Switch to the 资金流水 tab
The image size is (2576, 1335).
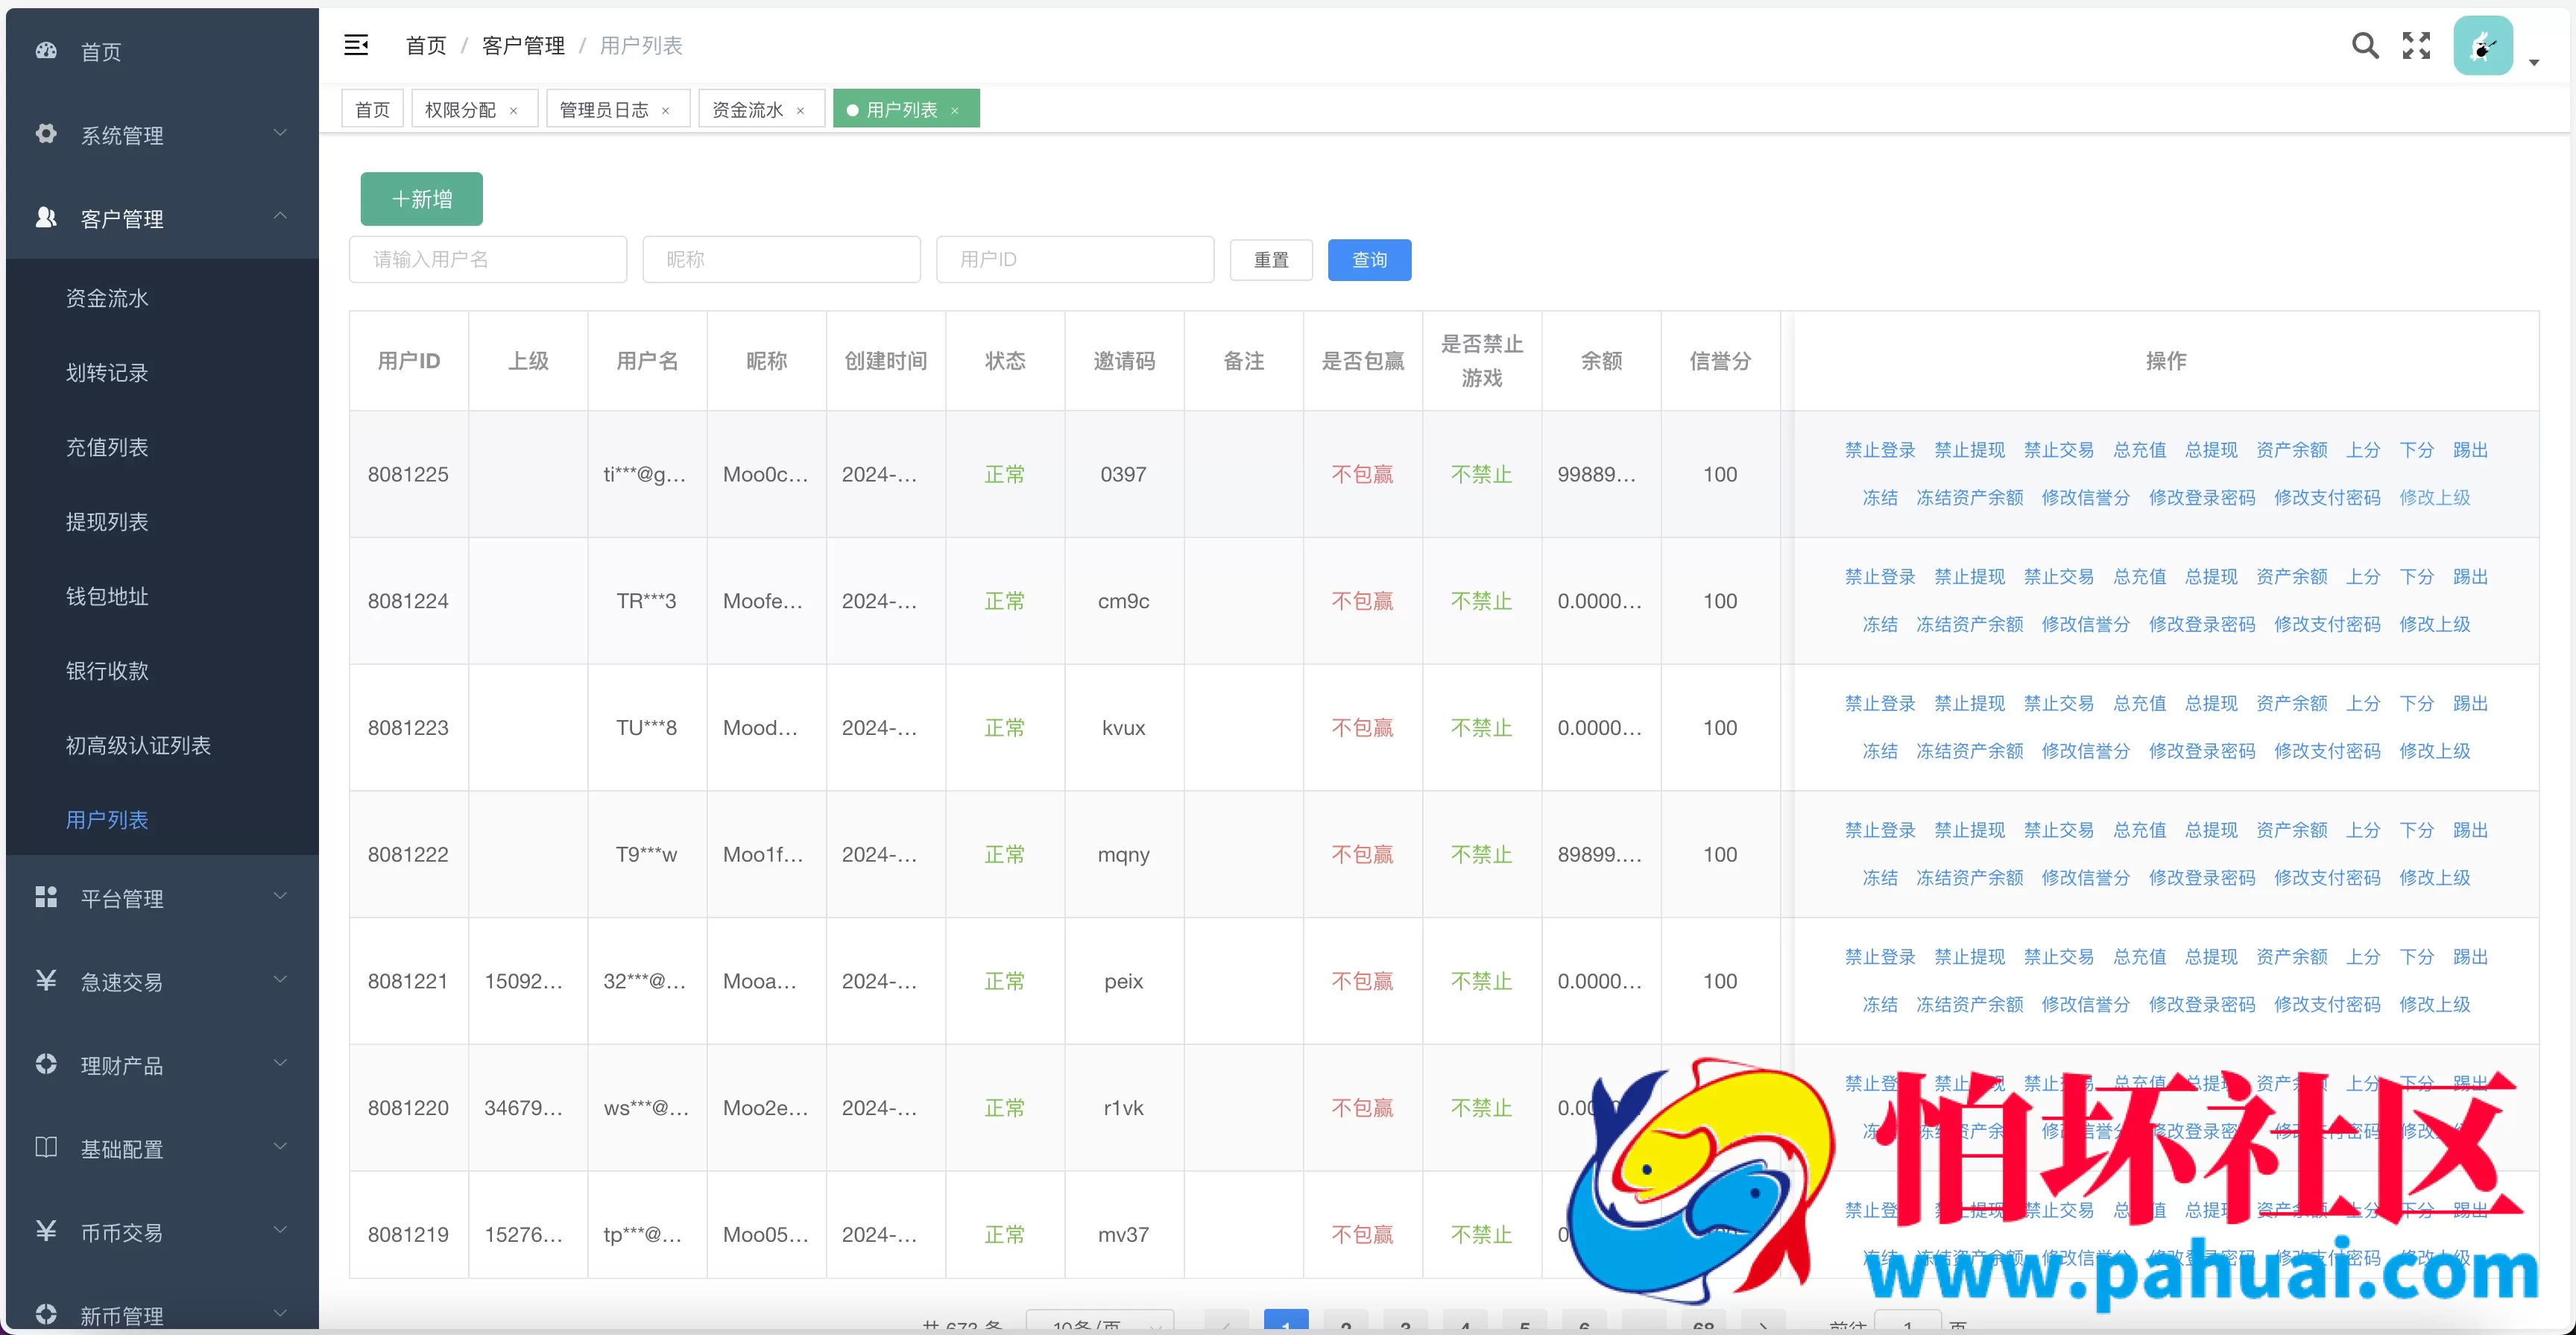(x=749, y=109)
